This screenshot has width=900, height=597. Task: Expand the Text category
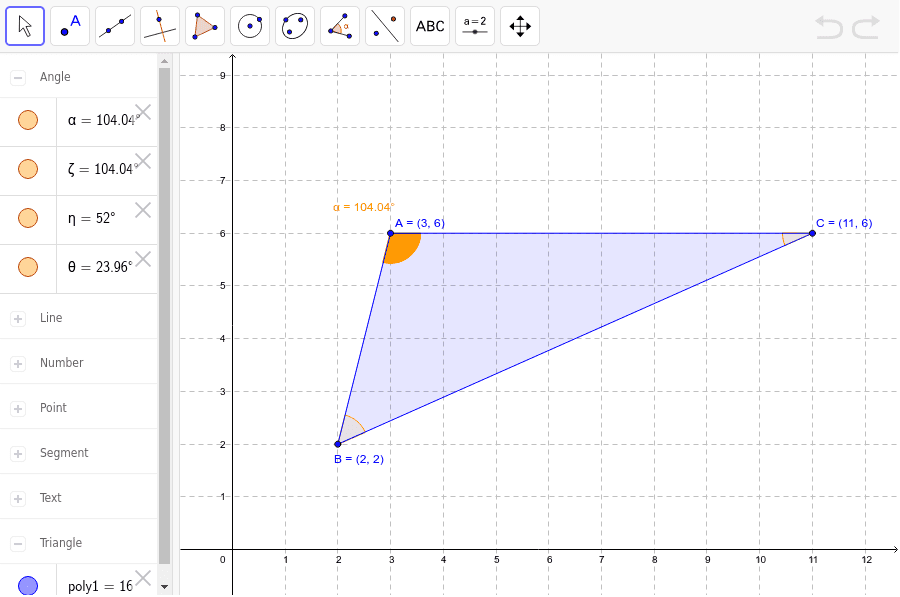18,499
